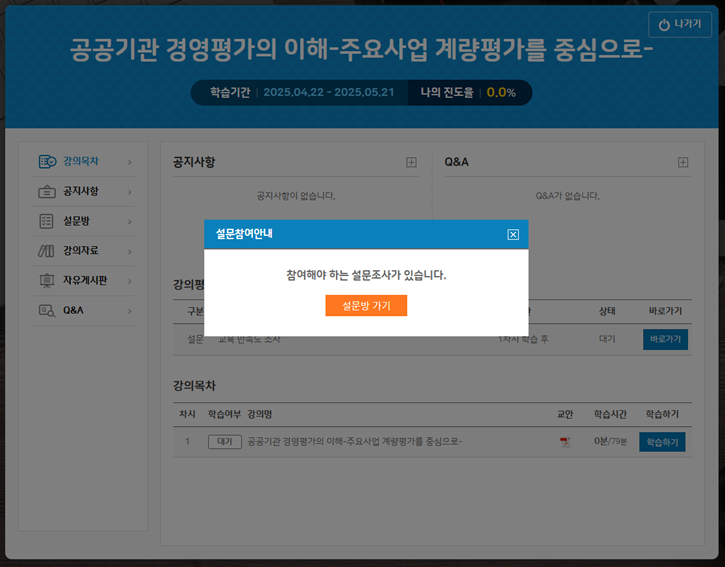Screen dimensions: 725x567
Task: Open the 강의자료 menu label
Action: click(81, 251)
